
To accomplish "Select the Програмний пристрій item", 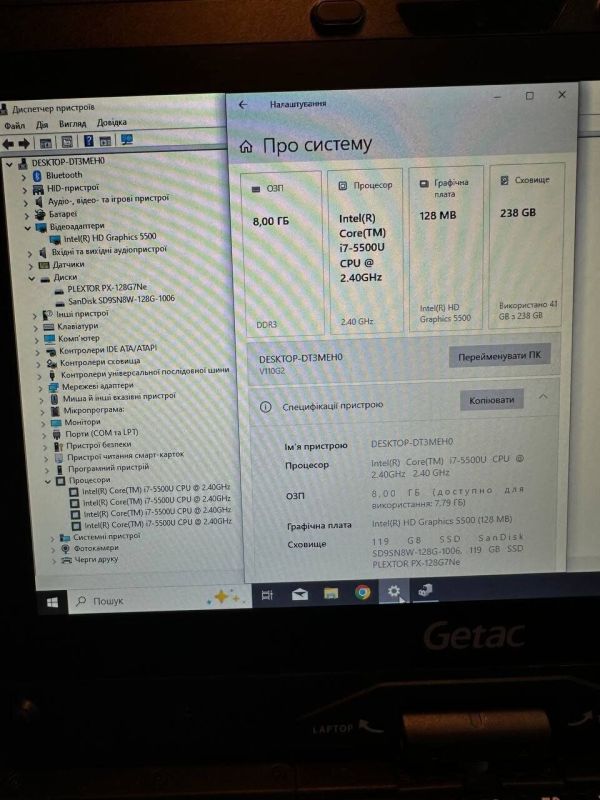I will [109, 467].
